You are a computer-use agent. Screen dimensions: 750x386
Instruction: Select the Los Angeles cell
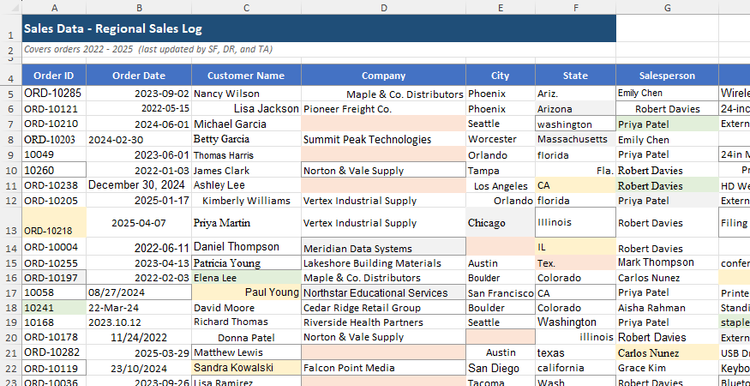[x=500, y=186]
